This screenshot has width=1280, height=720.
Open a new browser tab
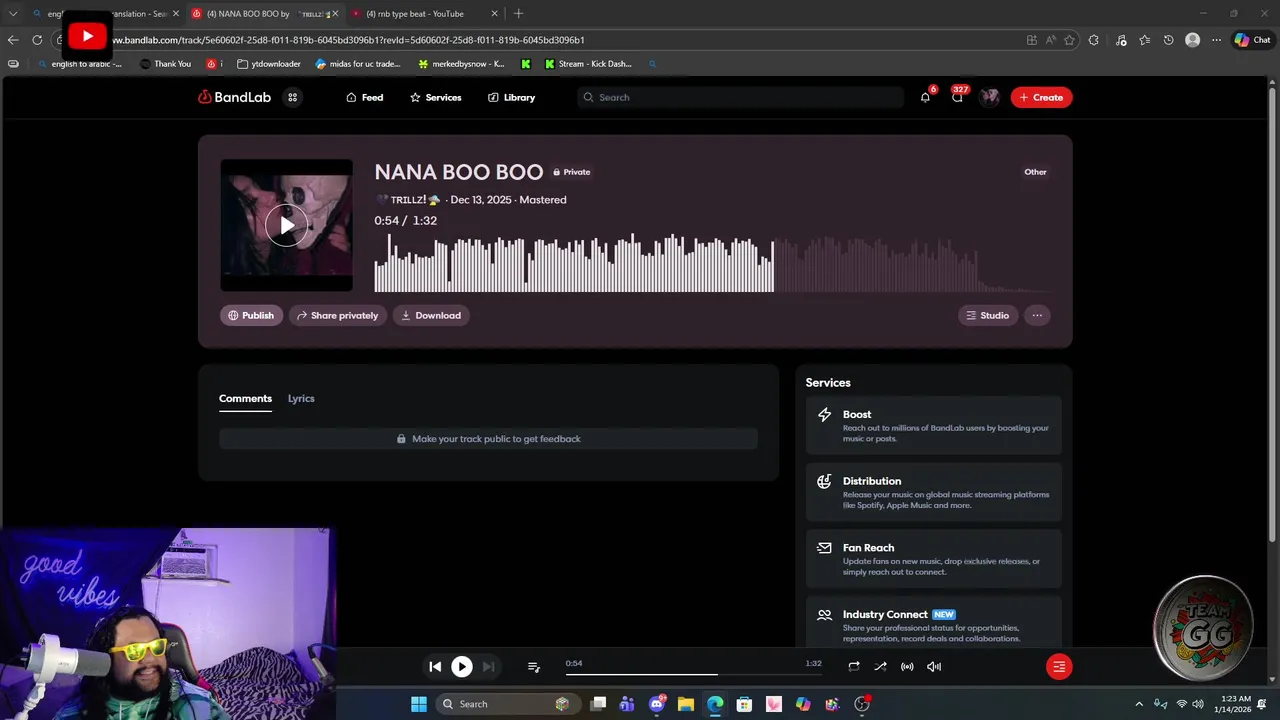click(x=518, y=14)
